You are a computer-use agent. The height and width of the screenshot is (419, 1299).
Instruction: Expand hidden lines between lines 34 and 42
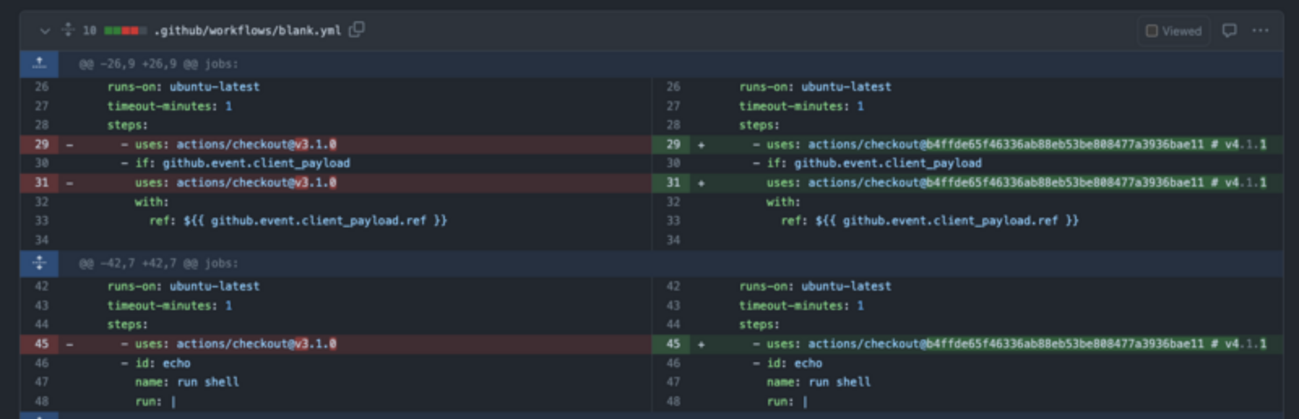point(39,263)
